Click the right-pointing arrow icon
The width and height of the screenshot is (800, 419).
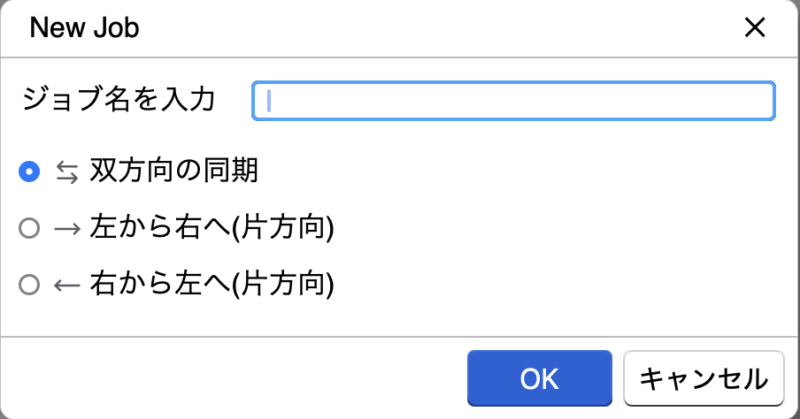click(66, 229)
